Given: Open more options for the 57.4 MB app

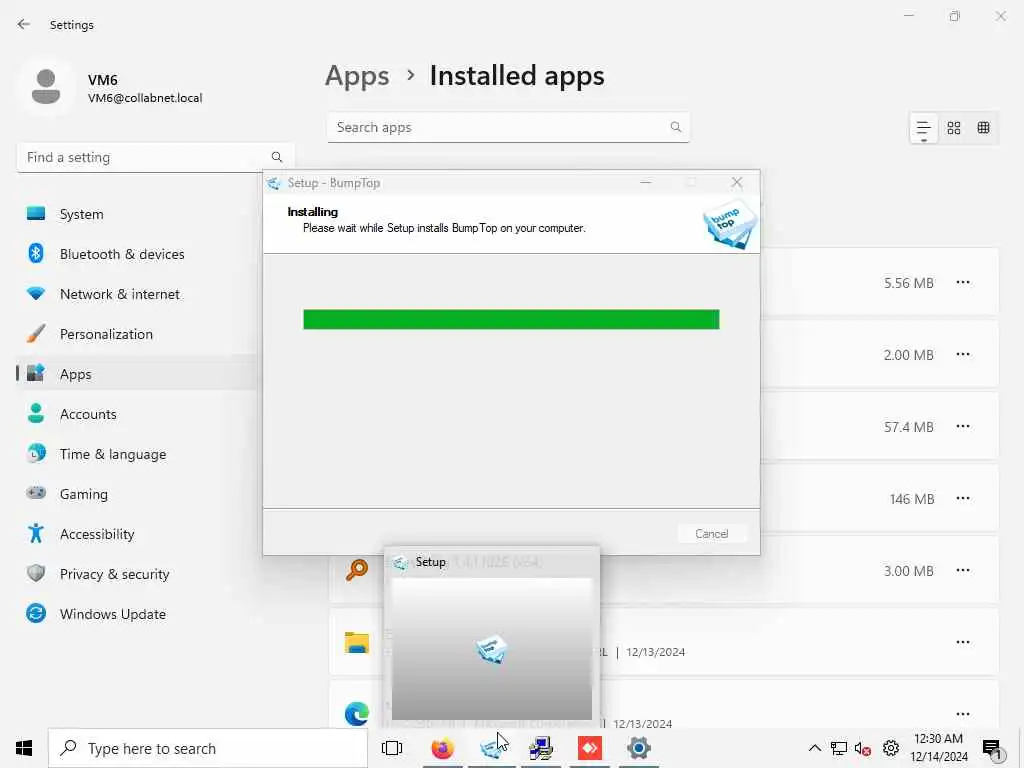Looking at the screenshot, I should 963,426.
